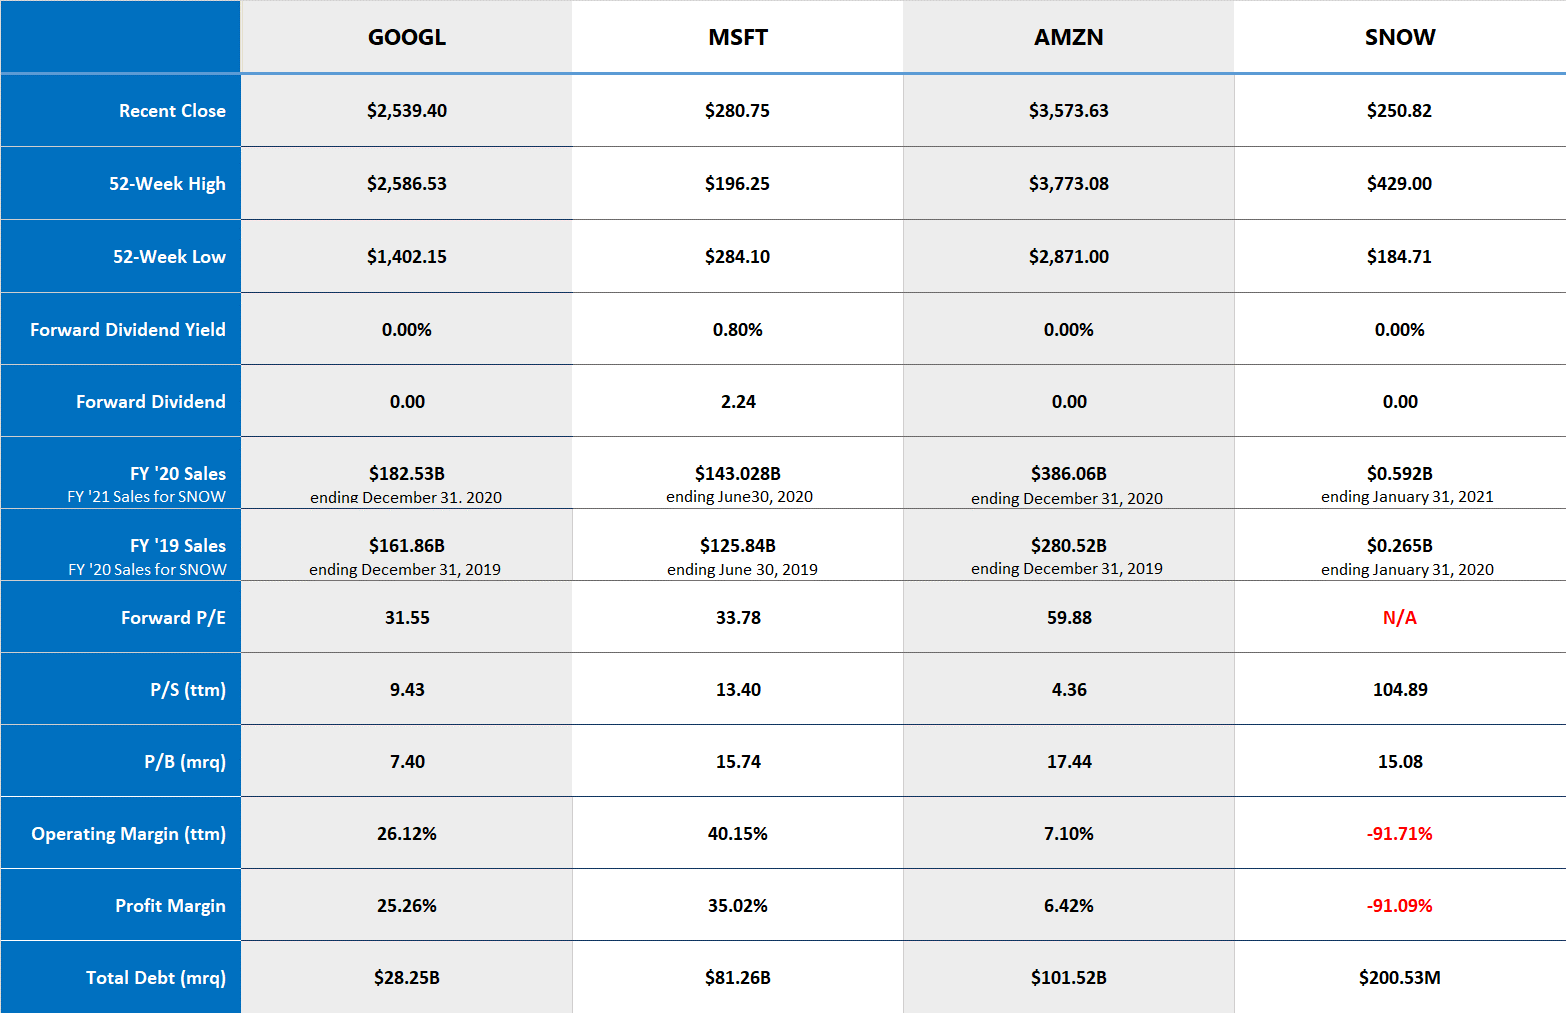Image resolution: width=1566 pixels, height=1013 pixels.
Task: Select GOOGL FY '19 sales $161.86B
Action: pos(407,546)
